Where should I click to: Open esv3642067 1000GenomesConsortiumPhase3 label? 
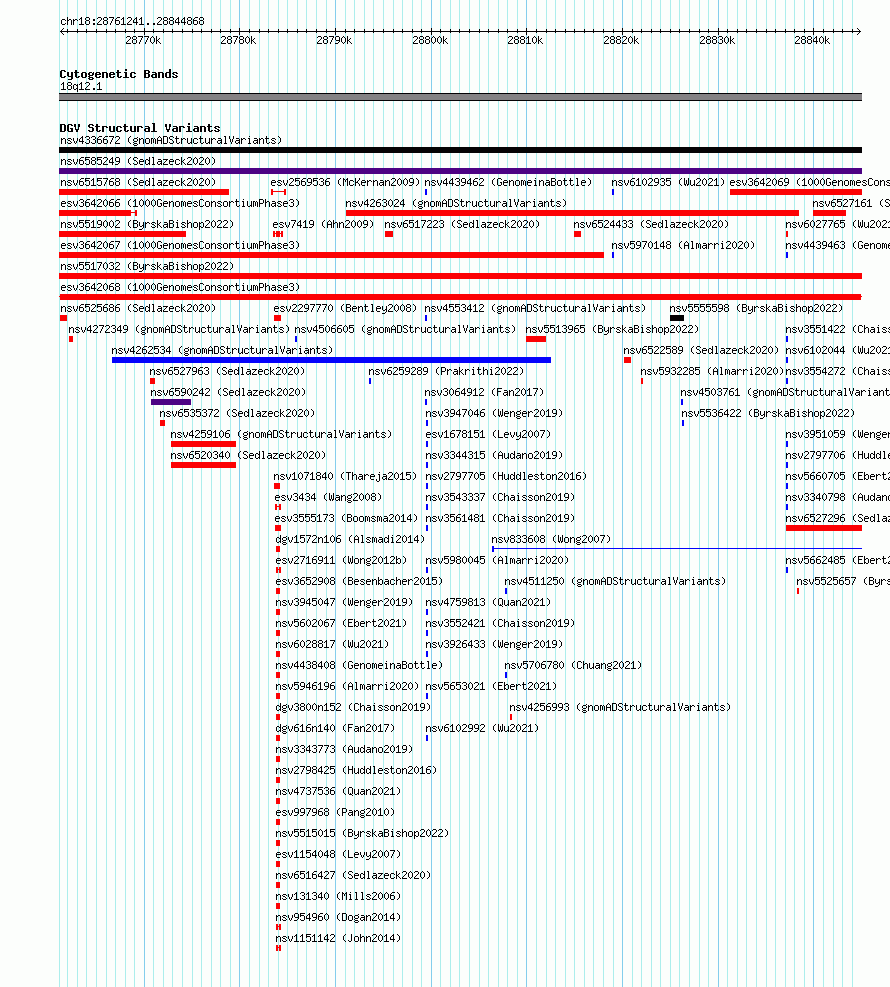[180, 245]
